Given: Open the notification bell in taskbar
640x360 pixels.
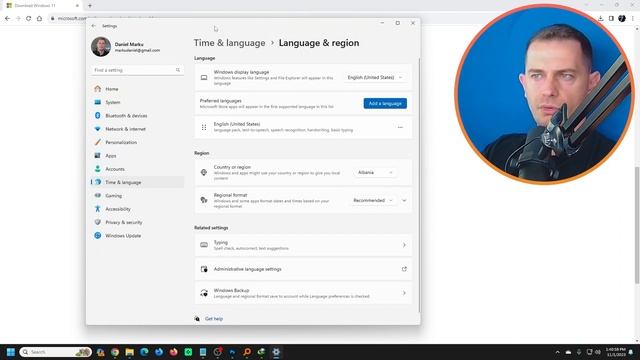Looking at the screenshot, I should point(631,352).
